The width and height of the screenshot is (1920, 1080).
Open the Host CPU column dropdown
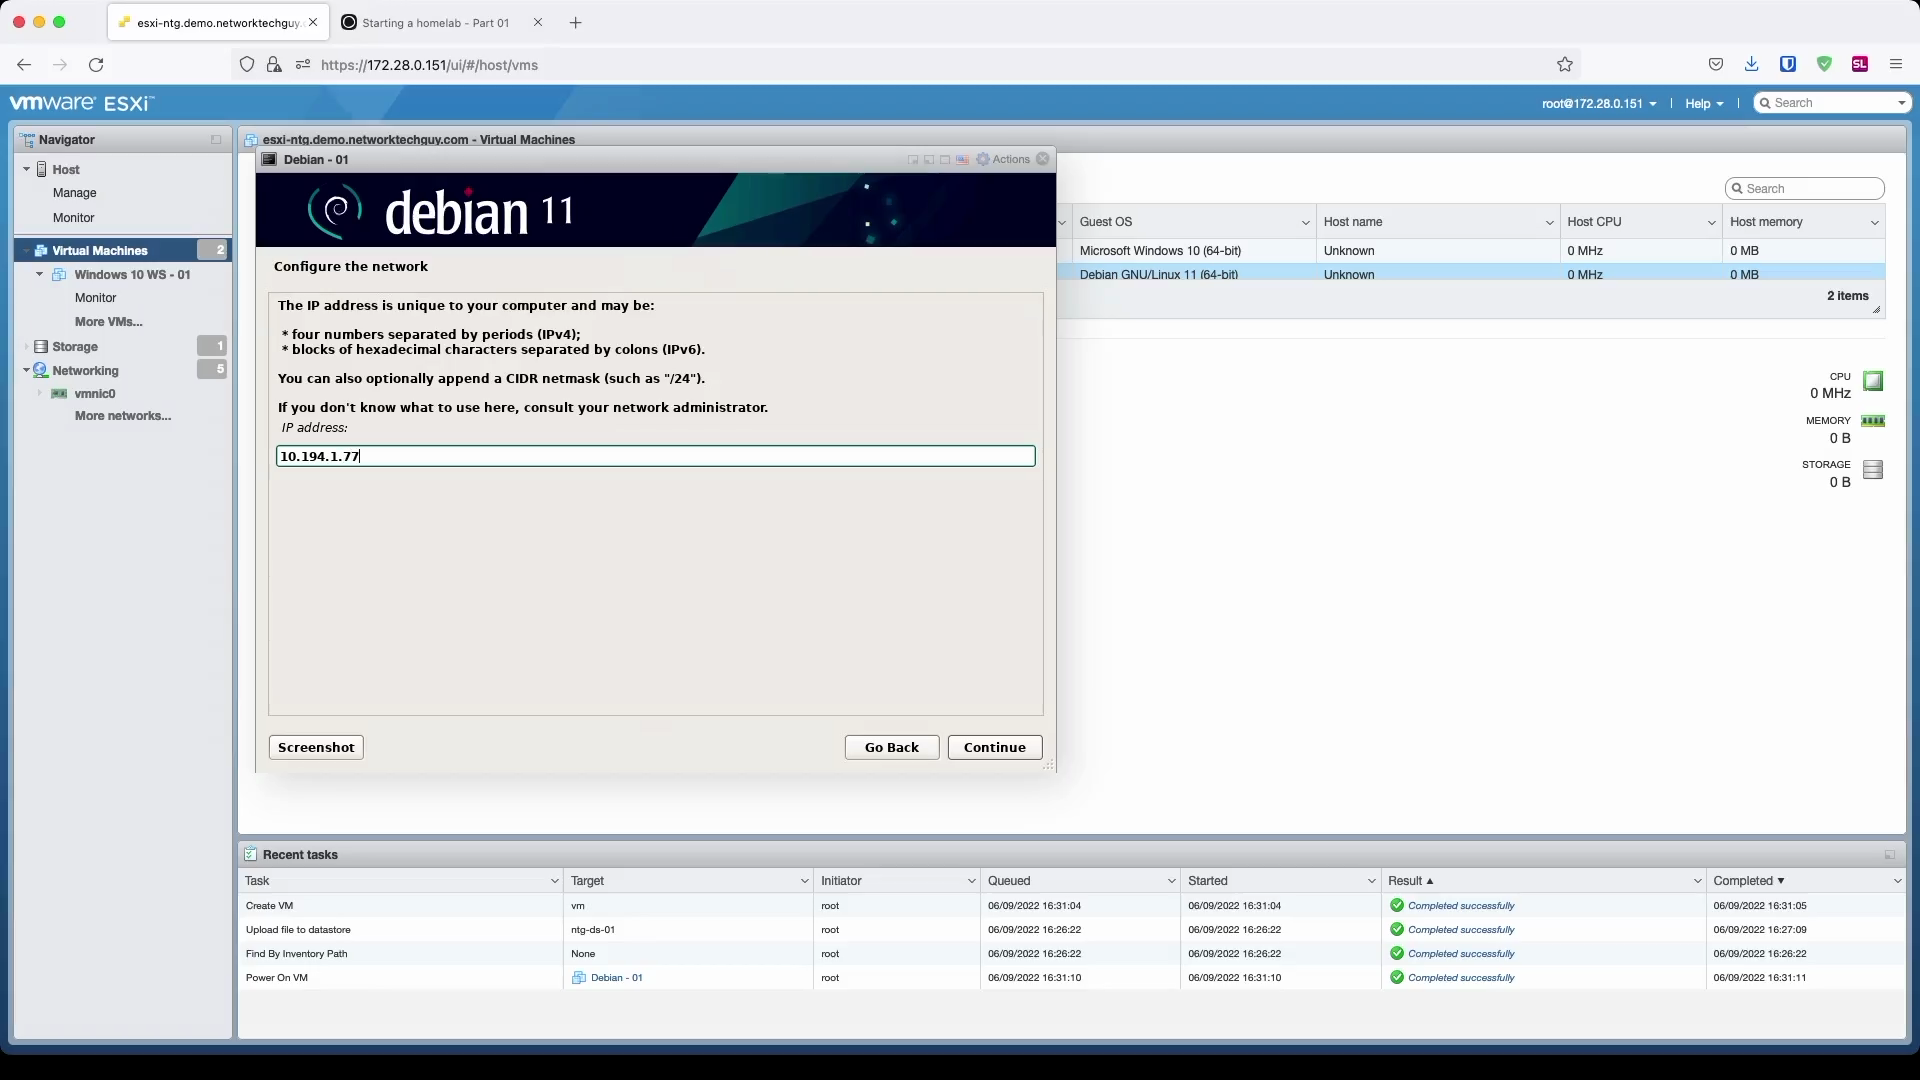[x=1711, y=223]
